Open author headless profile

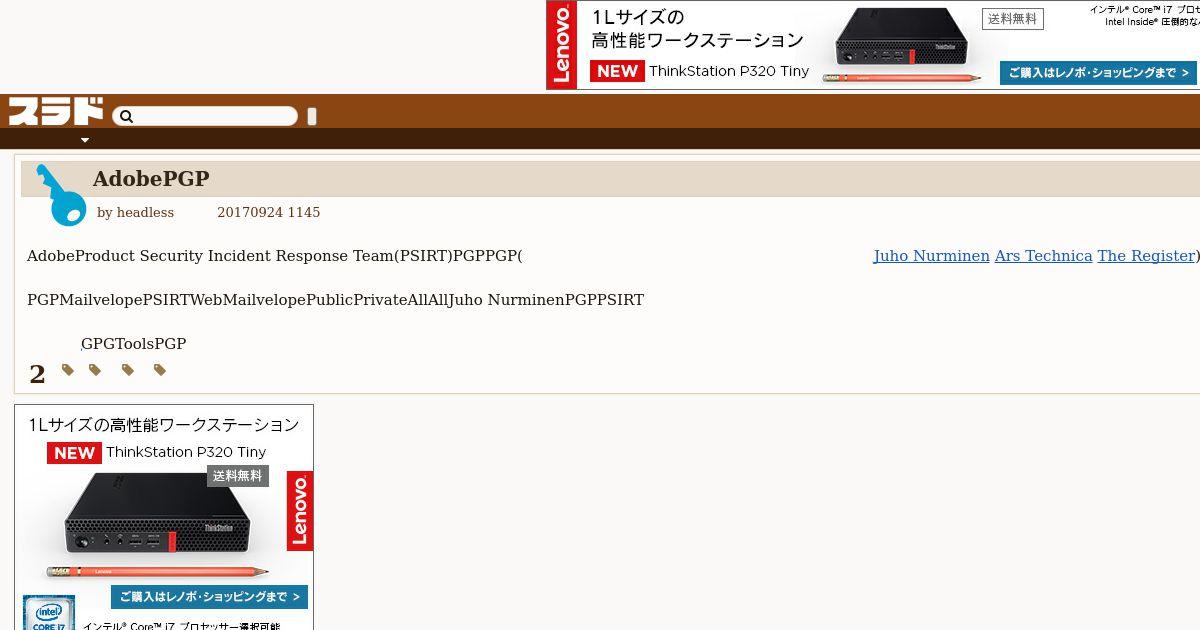[145, 212]
